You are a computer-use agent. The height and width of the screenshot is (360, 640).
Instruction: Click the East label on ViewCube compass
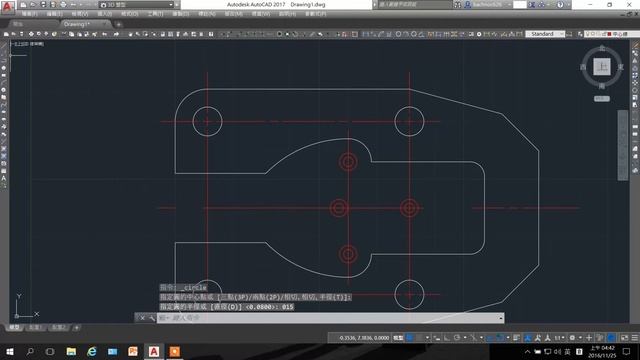tap(620, 67)
